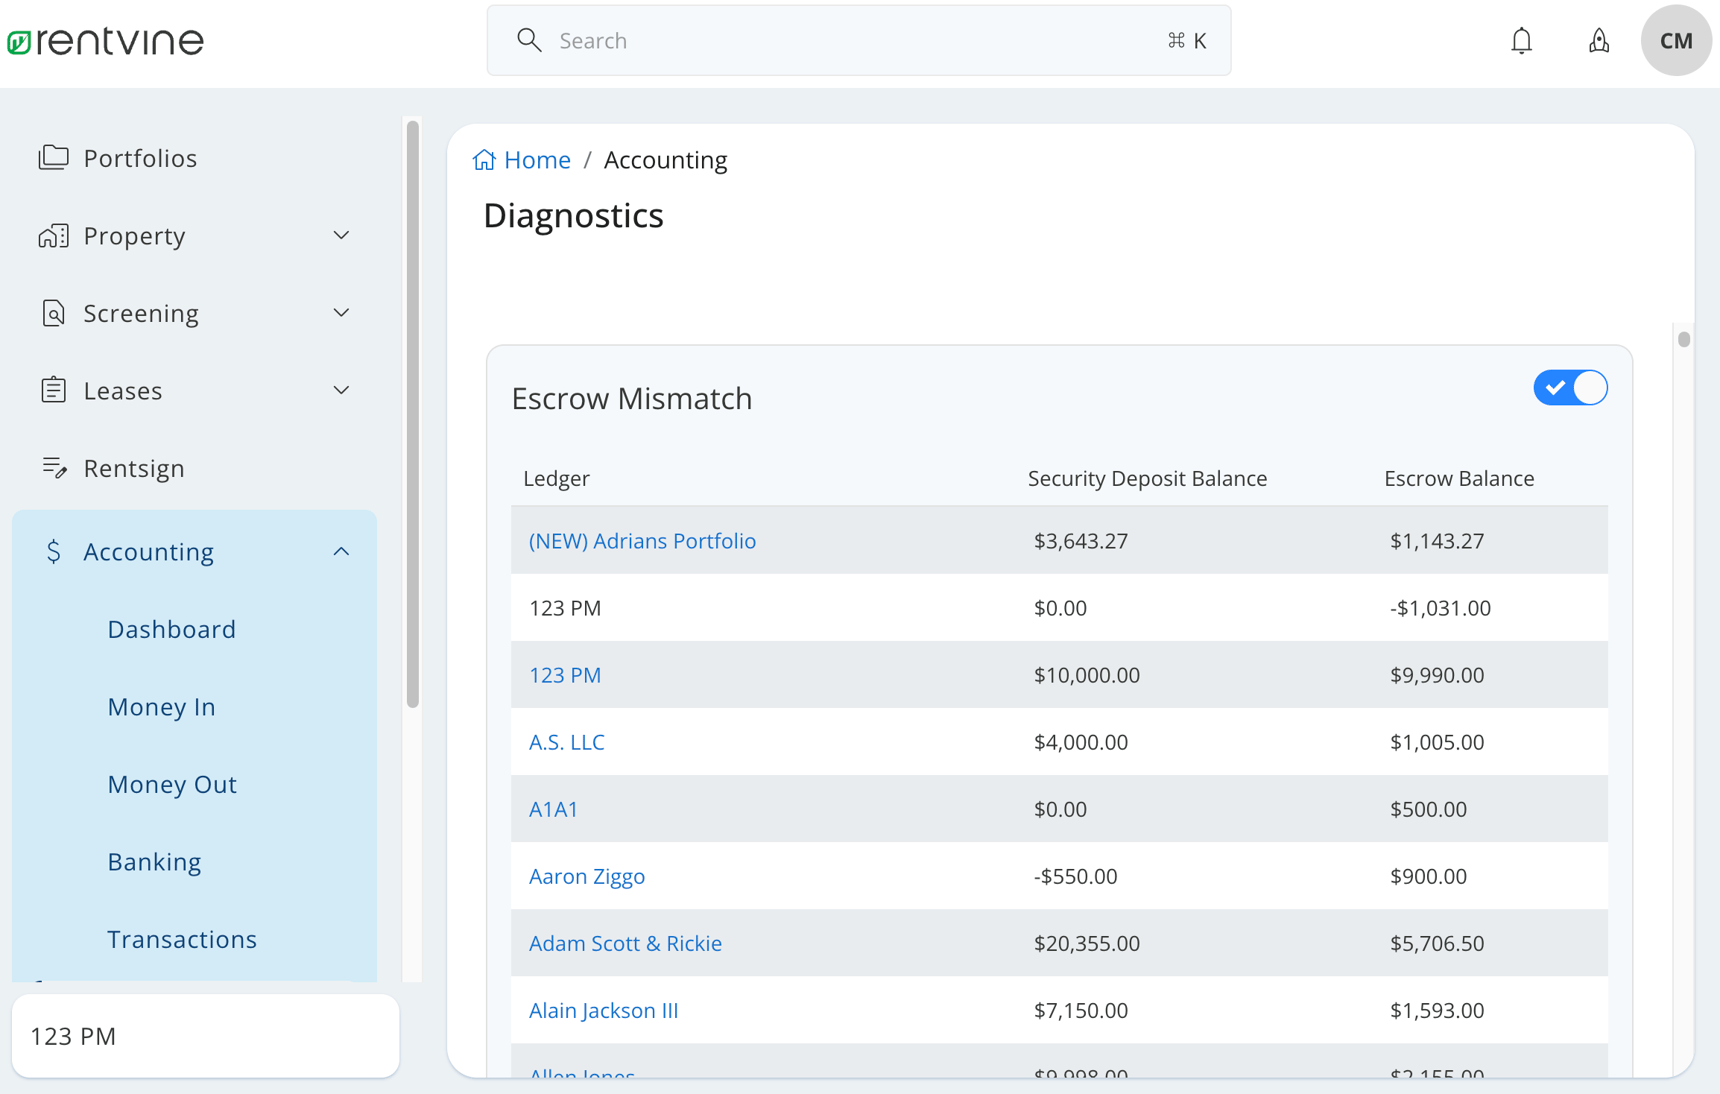Select the Property building icon
The width and height of the screenshot is (1720, 1094).
pos(52,235)
